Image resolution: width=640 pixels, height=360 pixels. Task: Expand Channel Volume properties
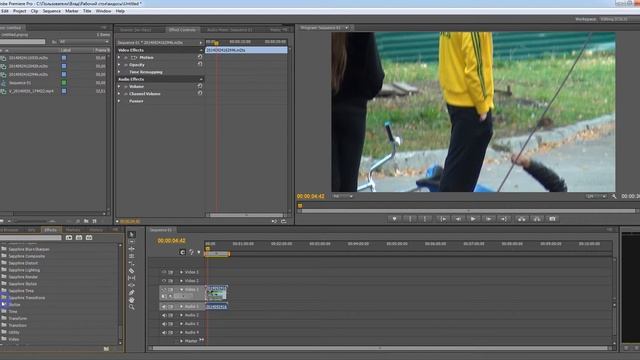[x=119, y=94]
